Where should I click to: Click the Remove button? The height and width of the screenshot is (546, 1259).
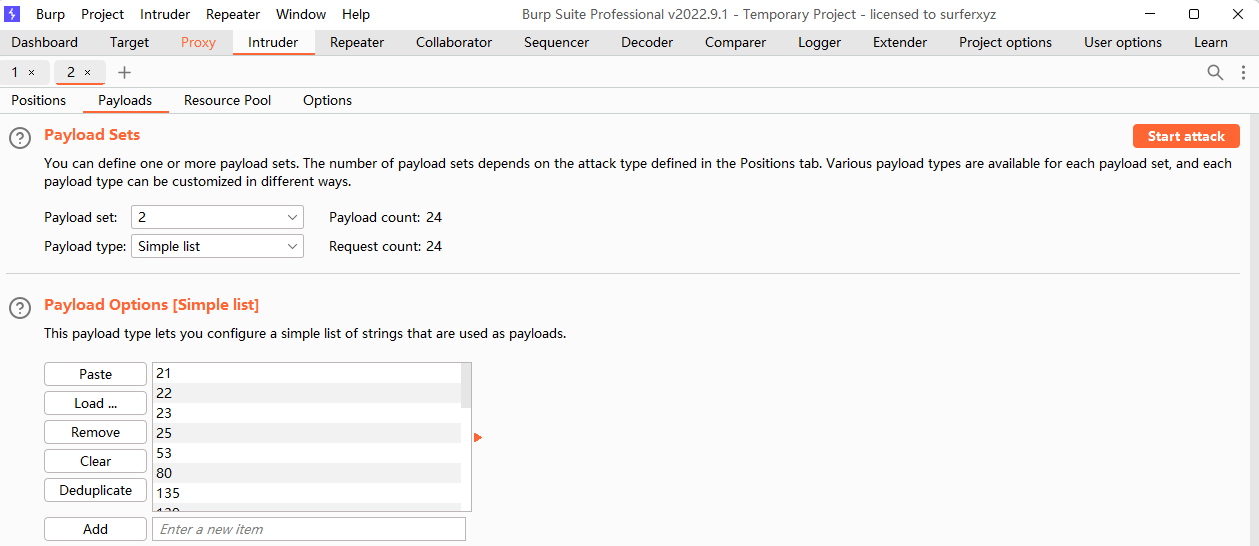click(95, 432)
